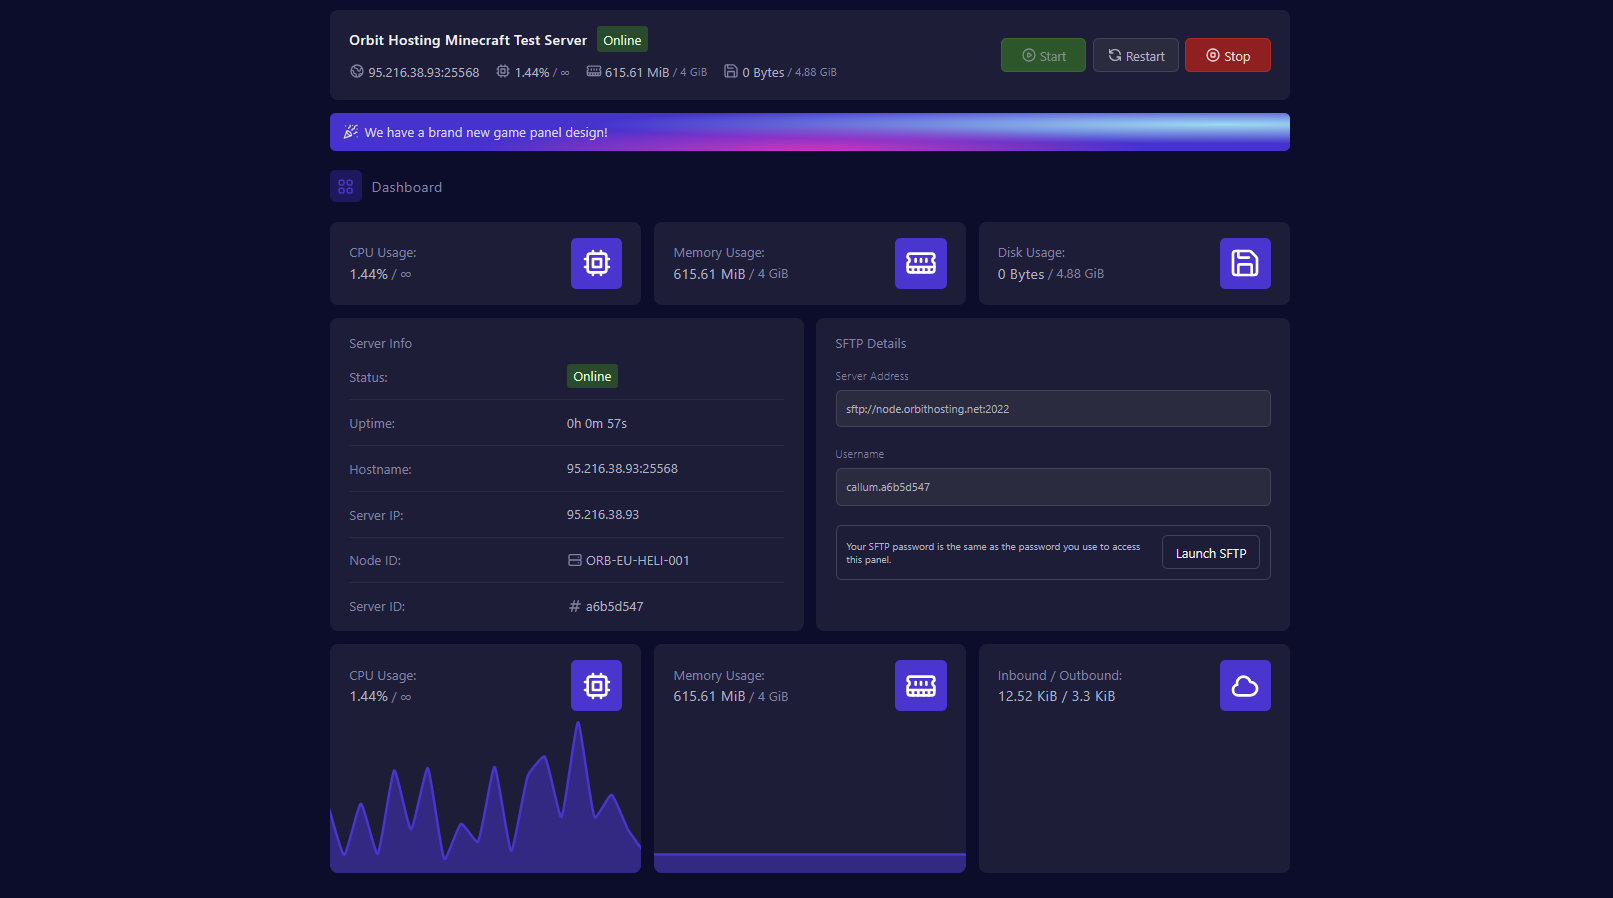The height and width of the screenshot is (898, 1613).
Task: Click the Node ID ORB-EU-HELI-001 value
Action: click(637, 561)
